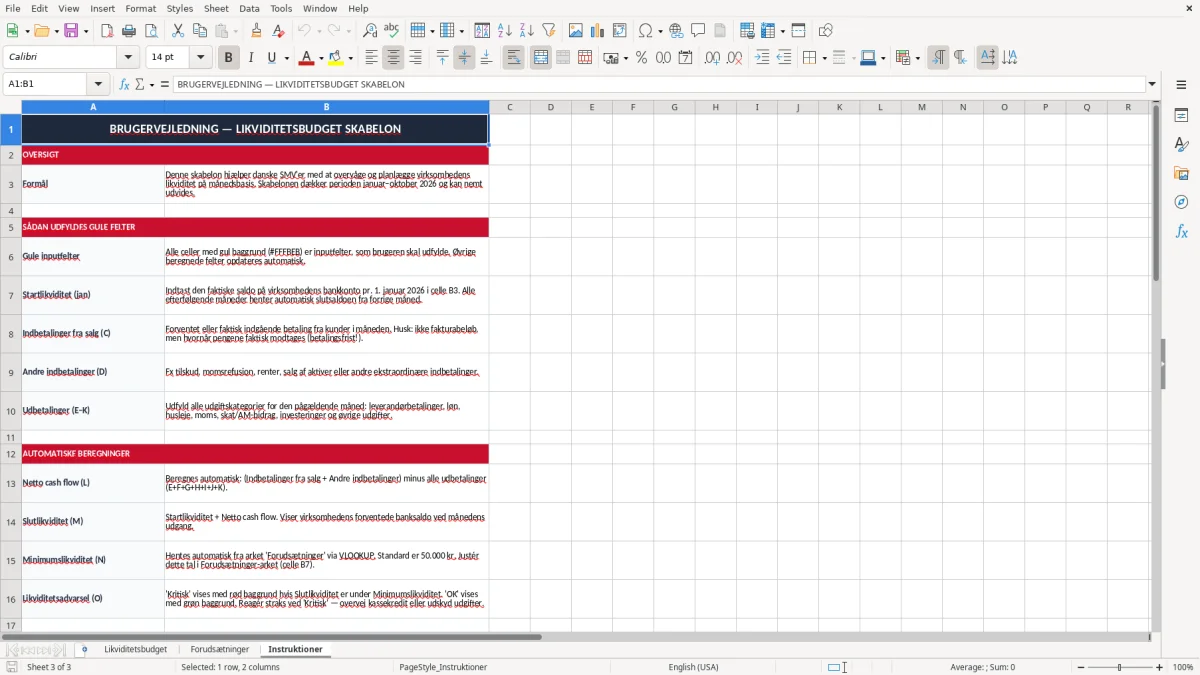Open the Format menu
Screen dimensions: 1200x675
pyautogui.click(x=140, y=8)
